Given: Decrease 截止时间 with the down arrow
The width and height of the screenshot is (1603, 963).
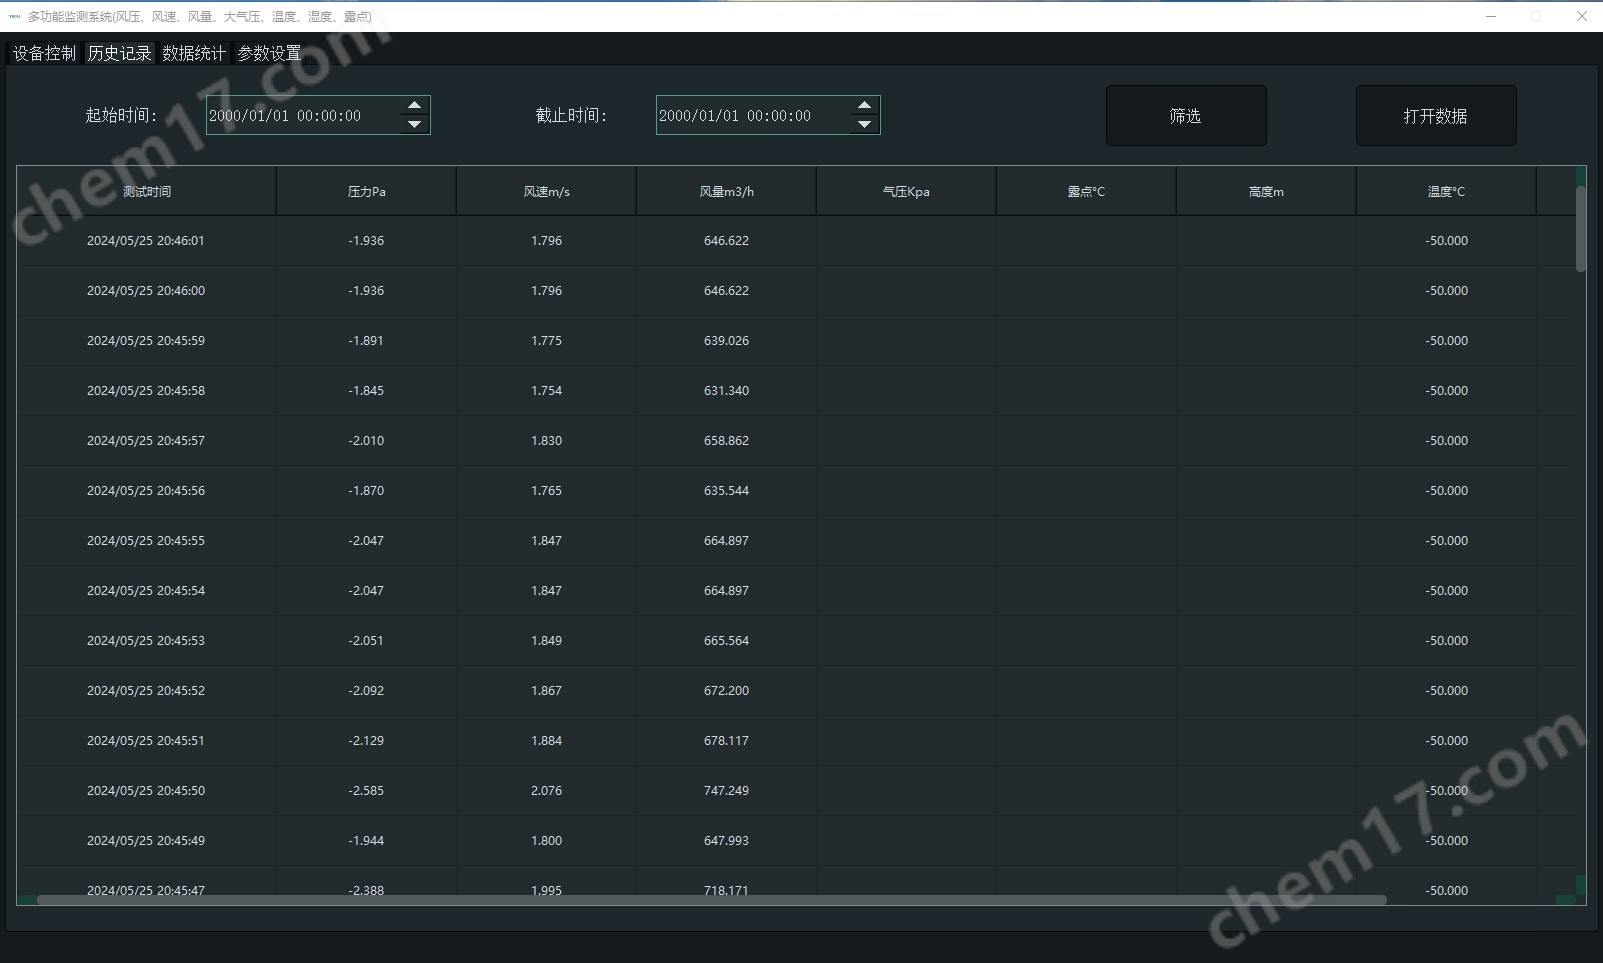Looking at the screenshot, I should 864,125.
